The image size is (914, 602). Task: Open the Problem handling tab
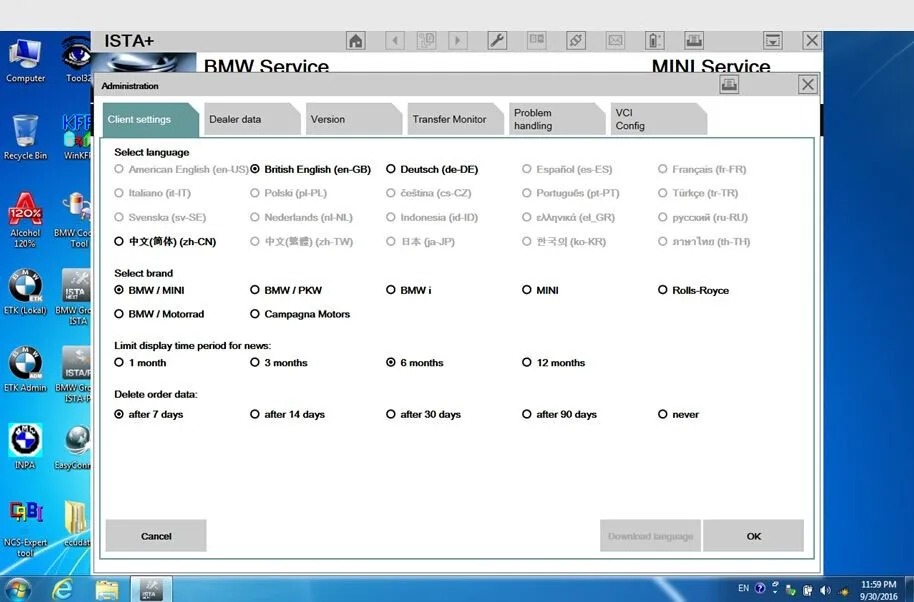tap(557, 119)
